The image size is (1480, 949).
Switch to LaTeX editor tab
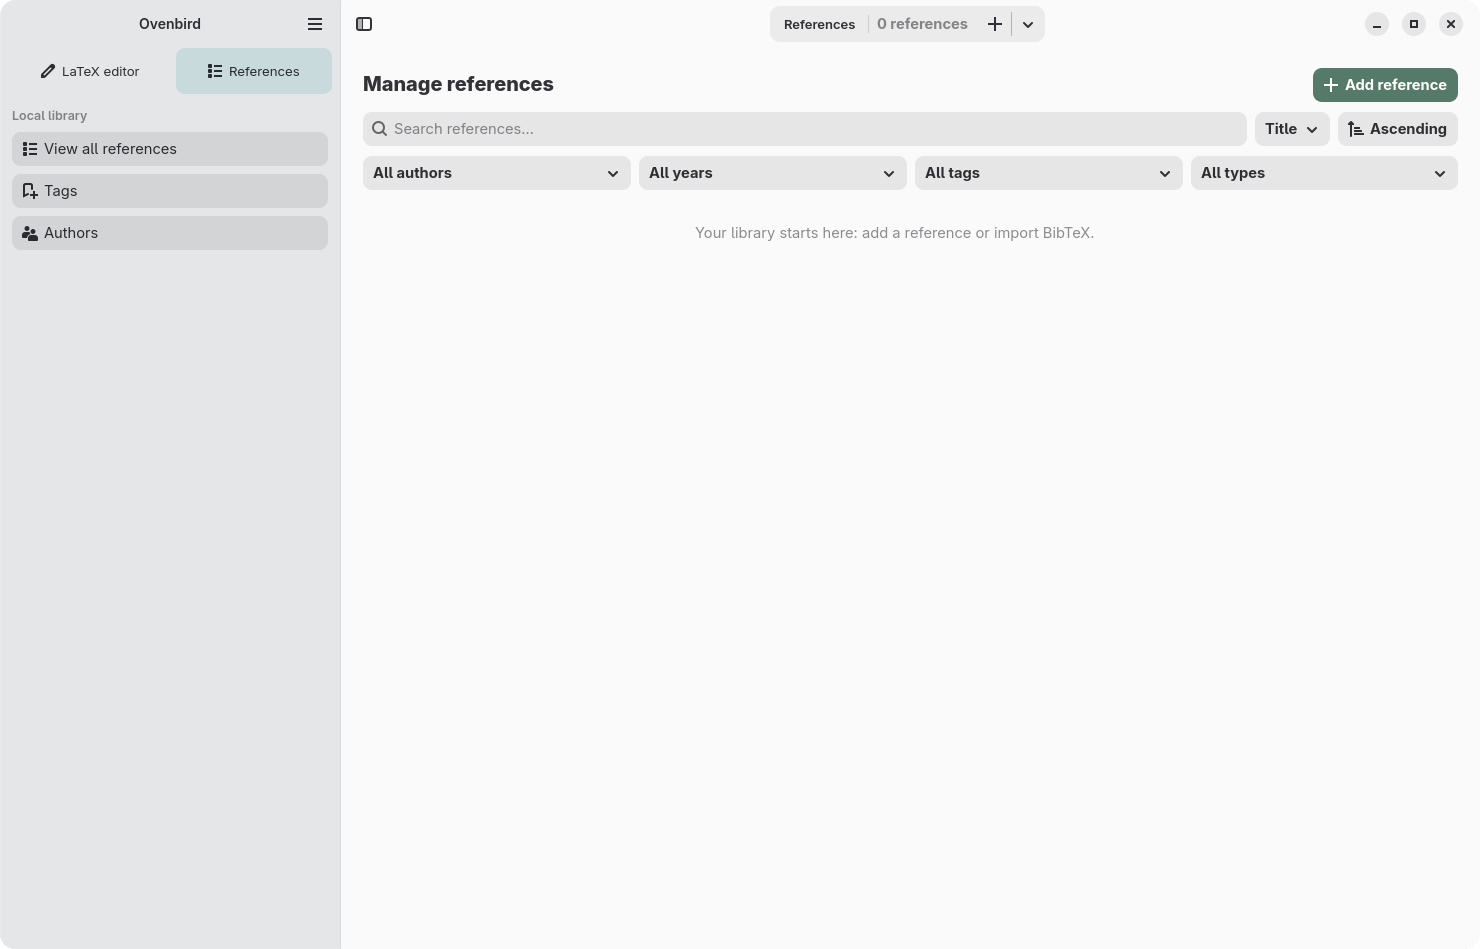[x=90, y=71]
